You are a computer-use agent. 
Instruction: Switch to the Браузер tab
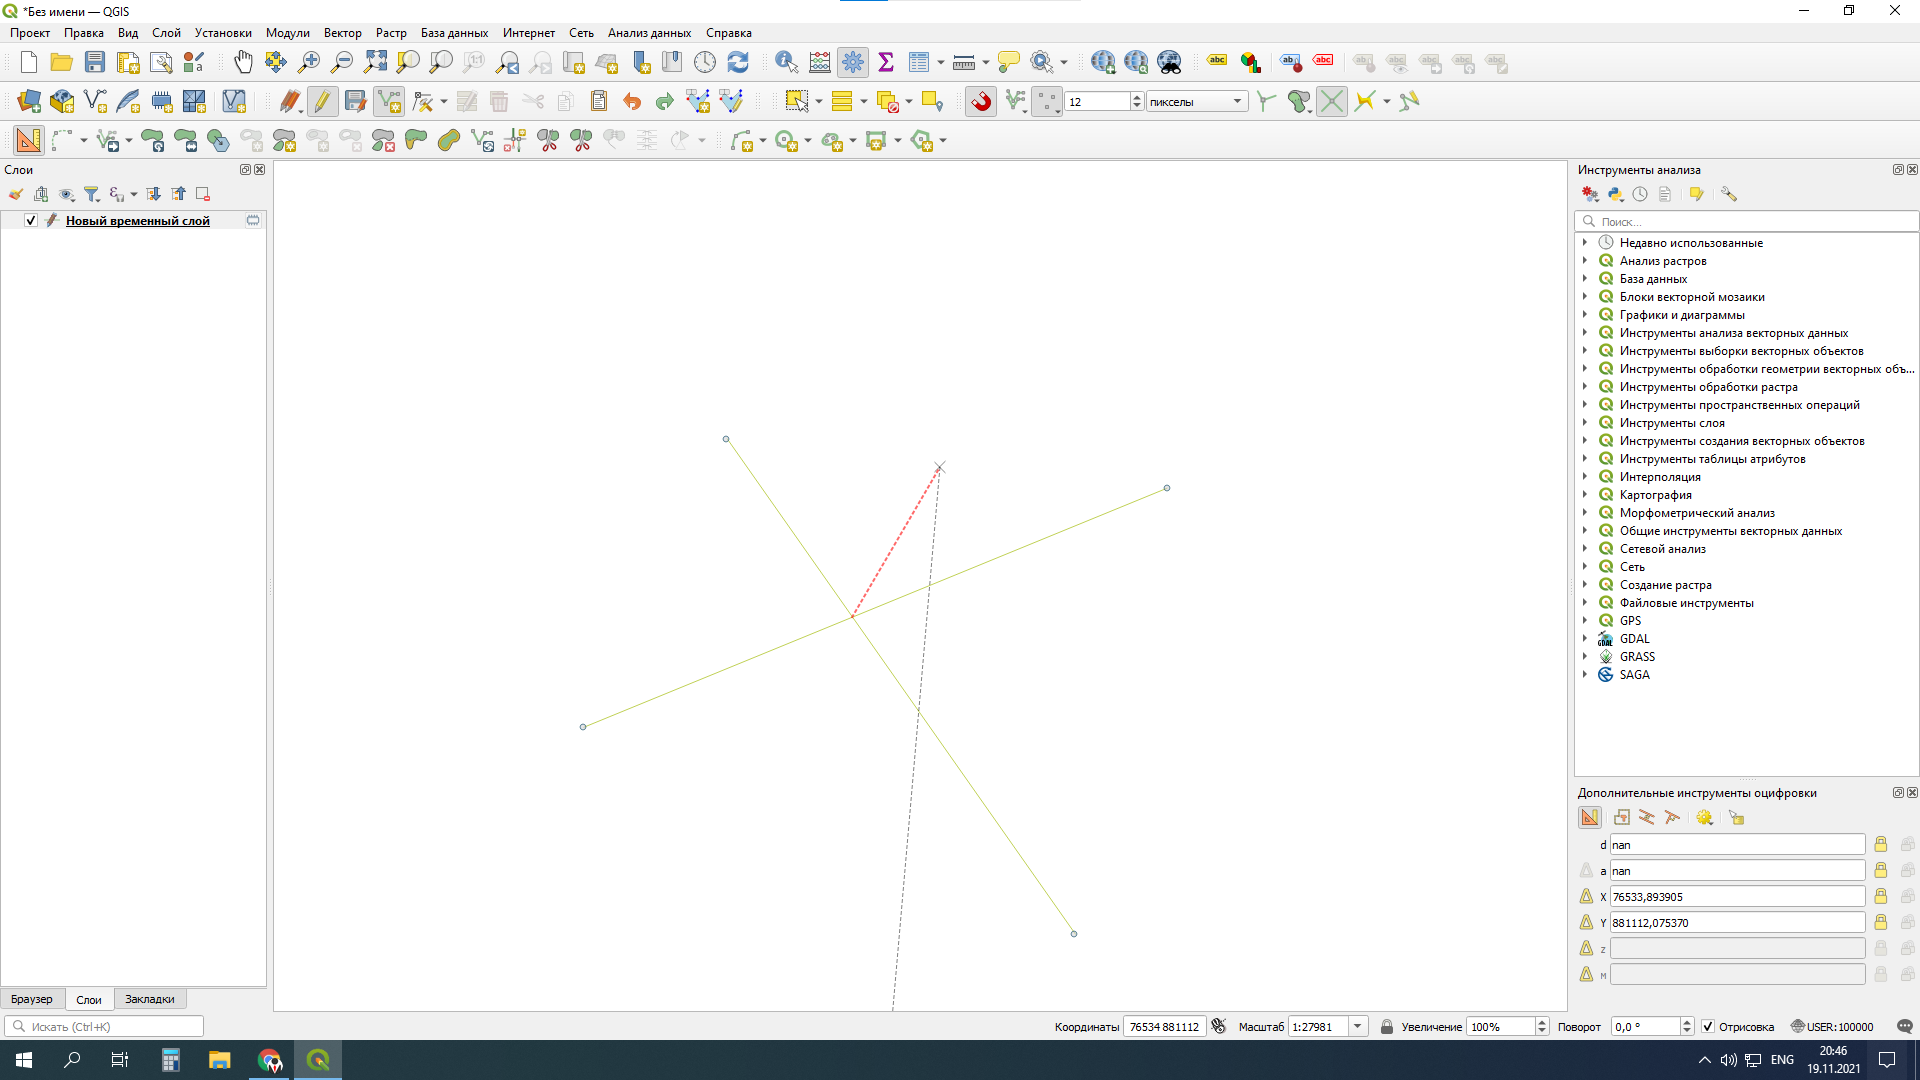pyautogui.click(x=32, y=999)
